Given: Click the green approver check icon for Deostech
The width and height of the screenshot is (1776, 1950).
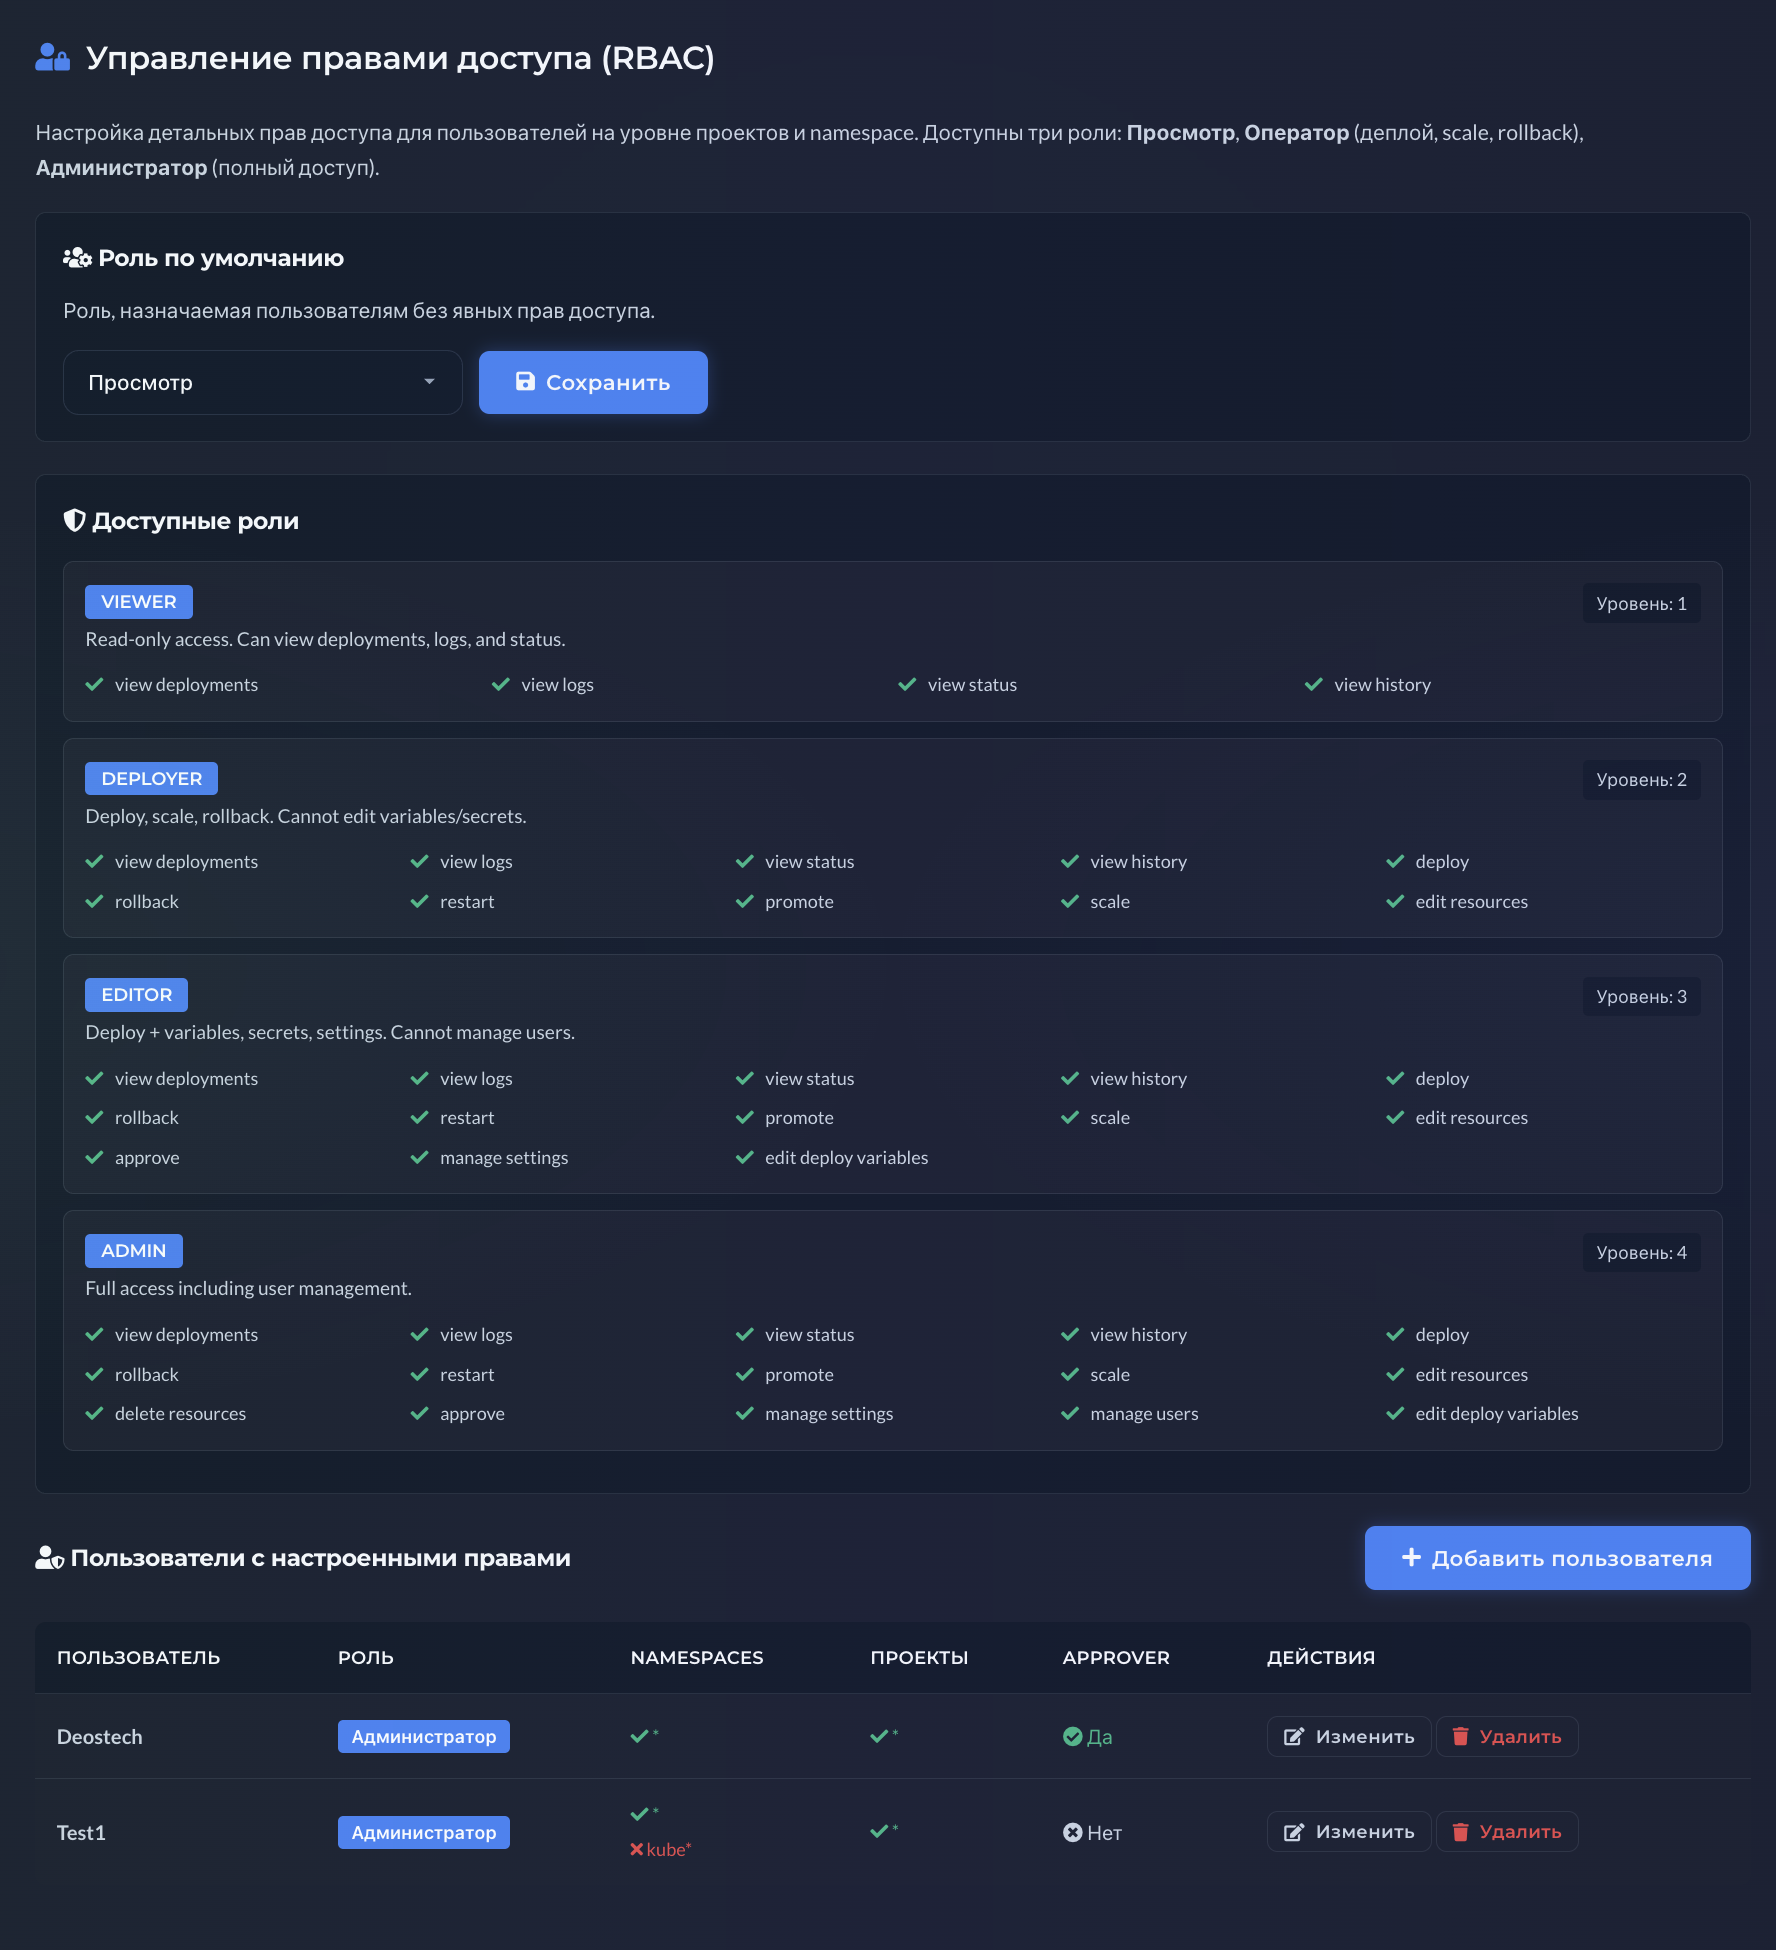Looking at the screenshot, I should pos(1072,1737).
